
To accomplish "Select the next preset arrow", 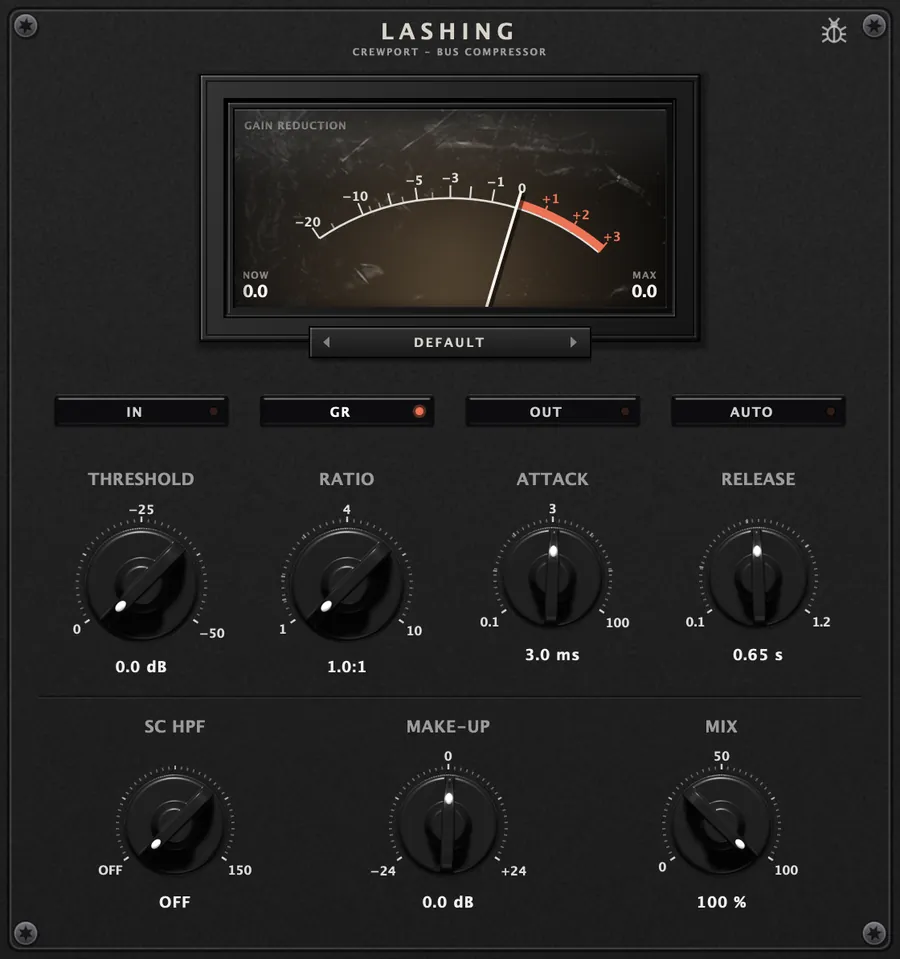I will [573, 342].
